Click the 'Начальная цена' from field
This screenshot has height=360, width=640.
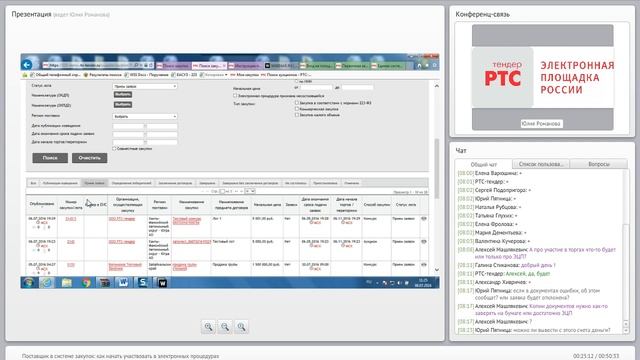316,87
